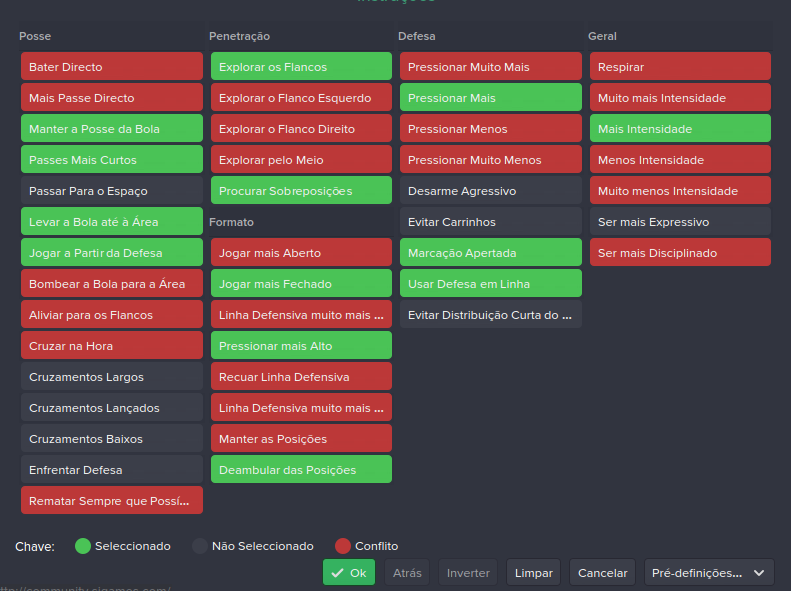The width and height of the screenshot is (791, 591).
Task: Select Pressionar Menos
Action: (x=491, y=129)
